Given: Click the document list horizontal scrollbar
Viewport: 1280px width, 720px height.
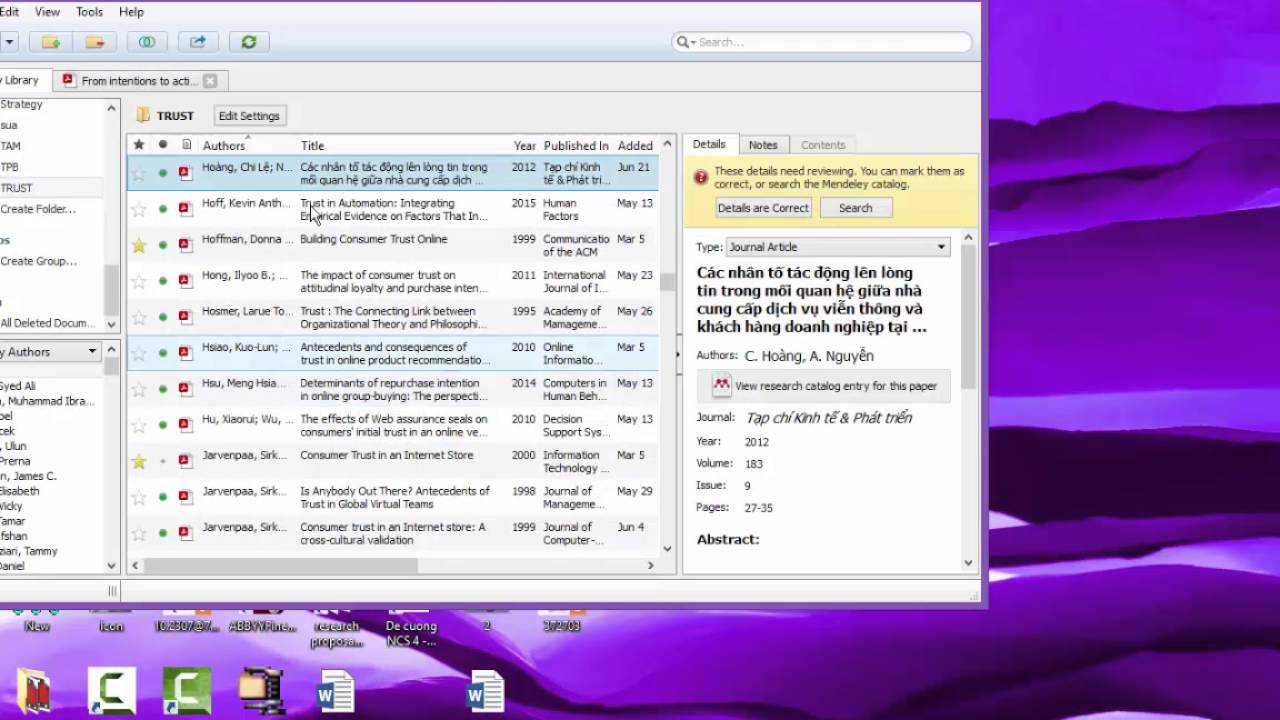Looking at the screenshot, I should (280, 565).
